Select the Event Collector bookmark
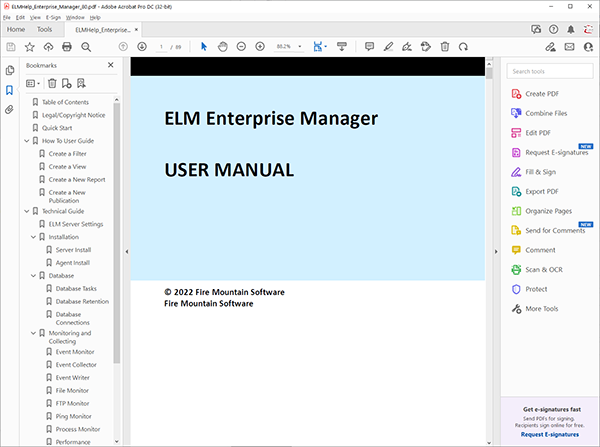 76,365
